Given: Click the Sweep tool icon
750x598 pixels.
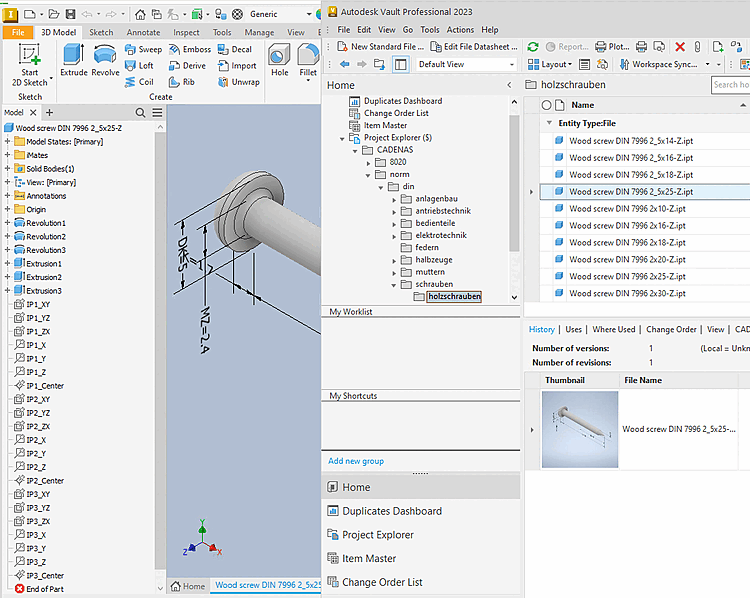Looking at the screenshot, I should pyautogui.click(x=130, y=49).
